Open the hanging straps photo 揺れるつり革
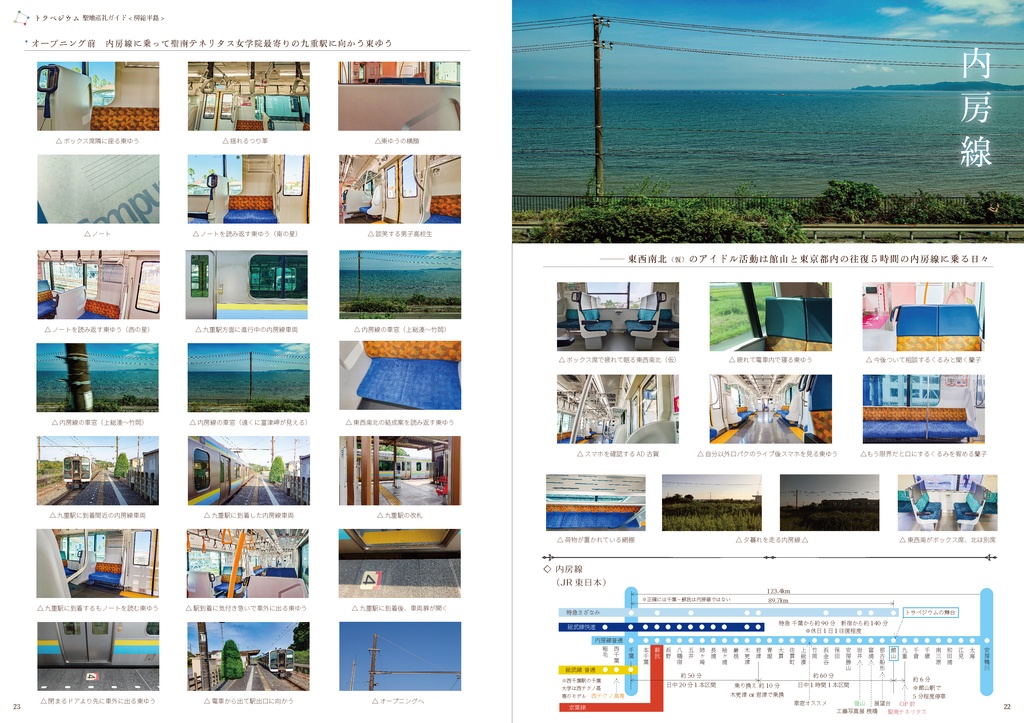This screenshot has height=723, width=1024. coord(249,96)
